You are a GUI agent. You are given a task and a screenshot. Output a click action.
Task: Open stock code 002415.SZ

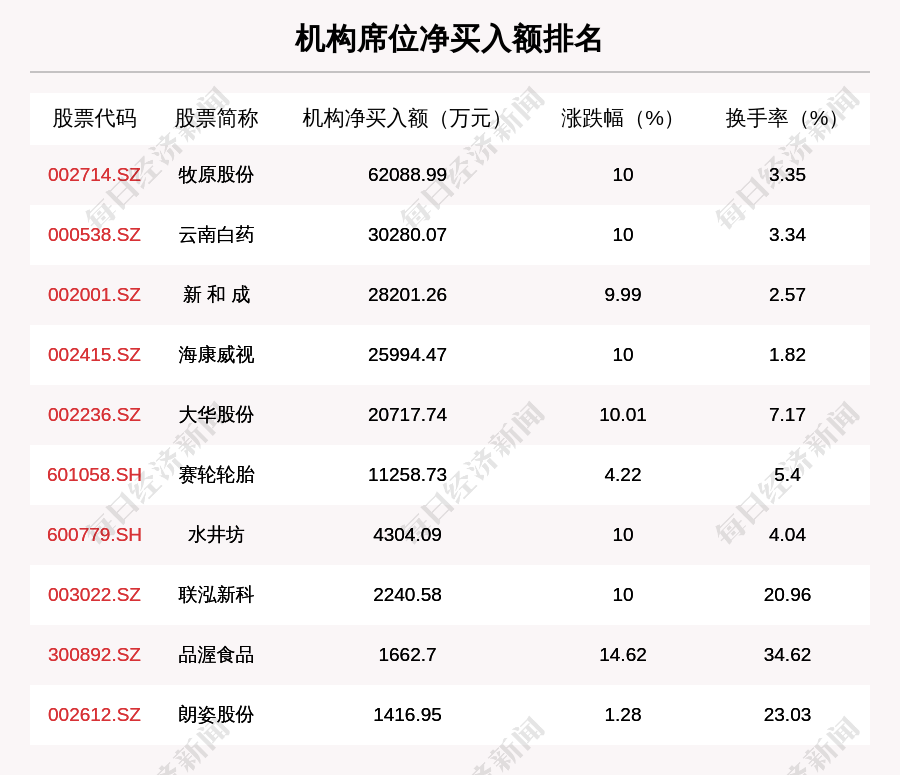click(x=95, y=355)
